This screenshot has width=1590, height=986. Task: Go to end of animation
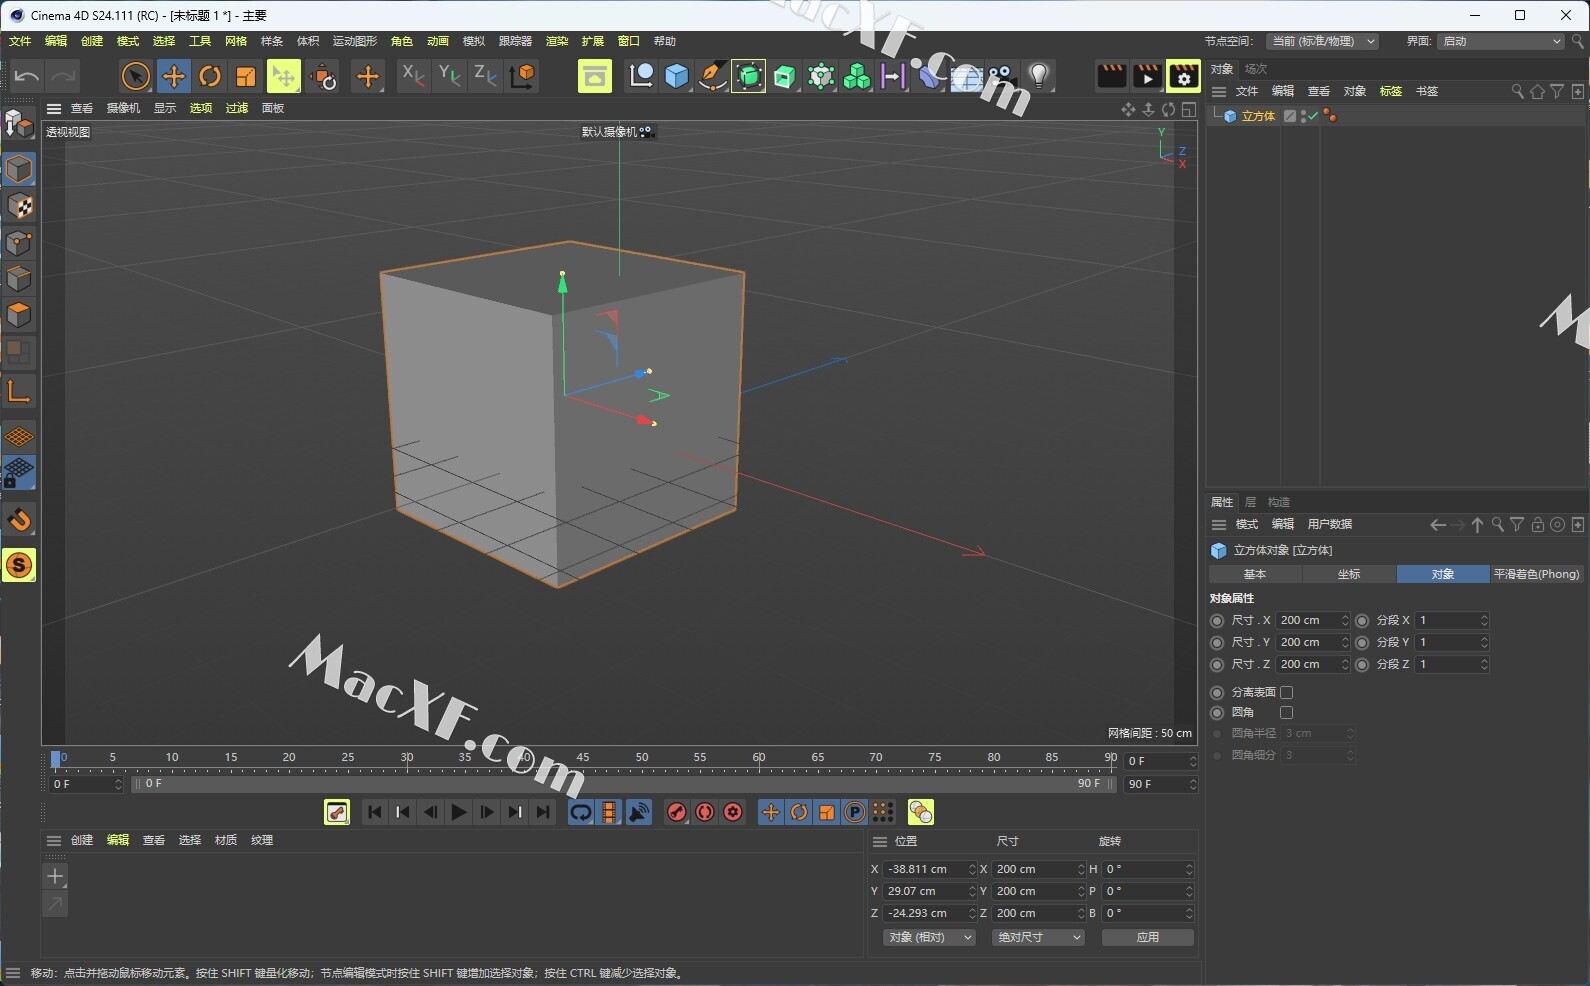pos(543,812)
